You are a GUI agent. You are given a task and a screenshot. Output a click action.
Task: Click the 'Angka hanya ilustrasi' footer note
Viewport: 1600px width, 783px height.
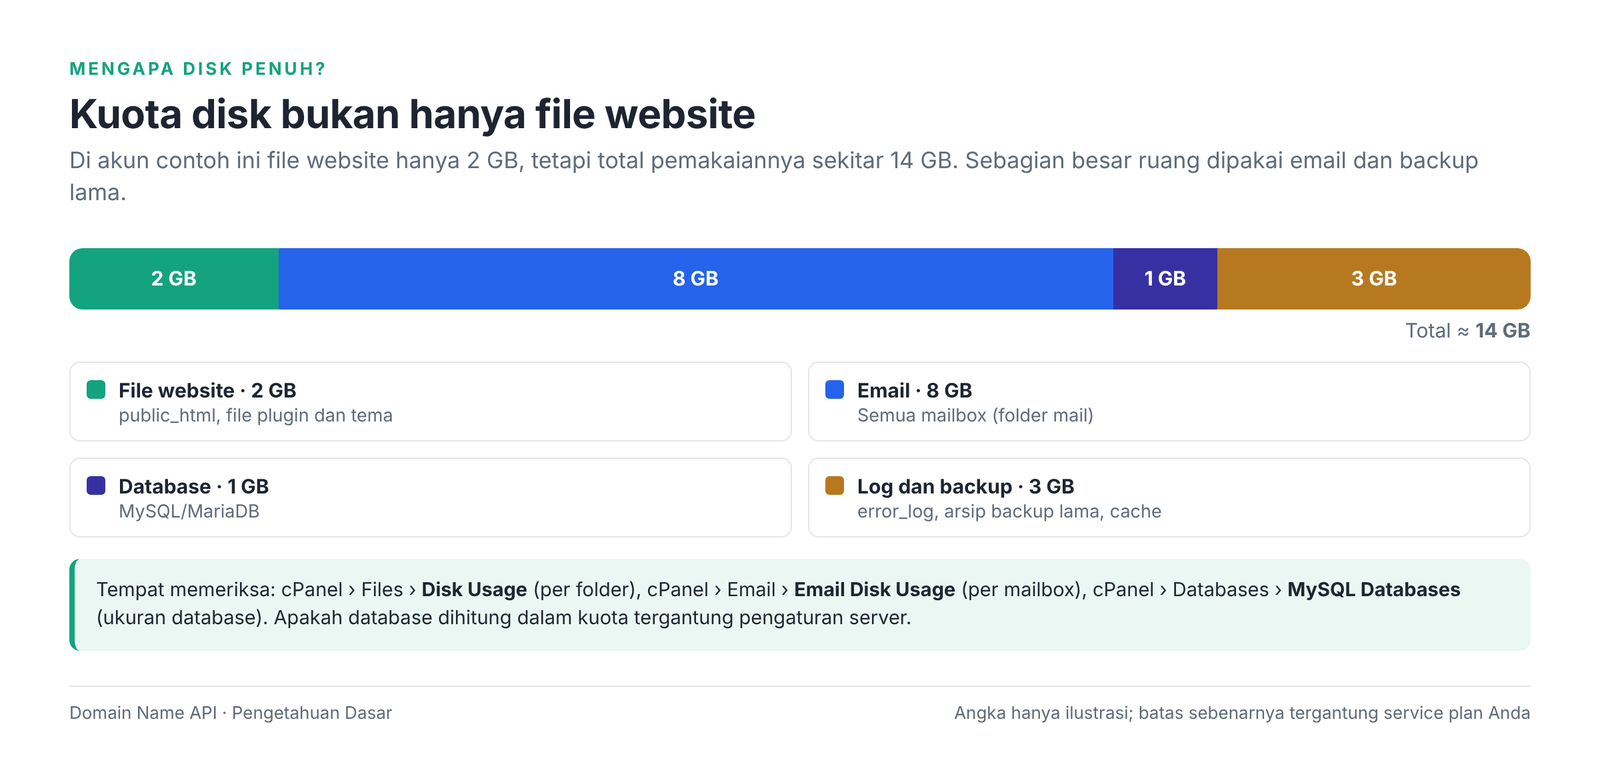[1242, 713]
